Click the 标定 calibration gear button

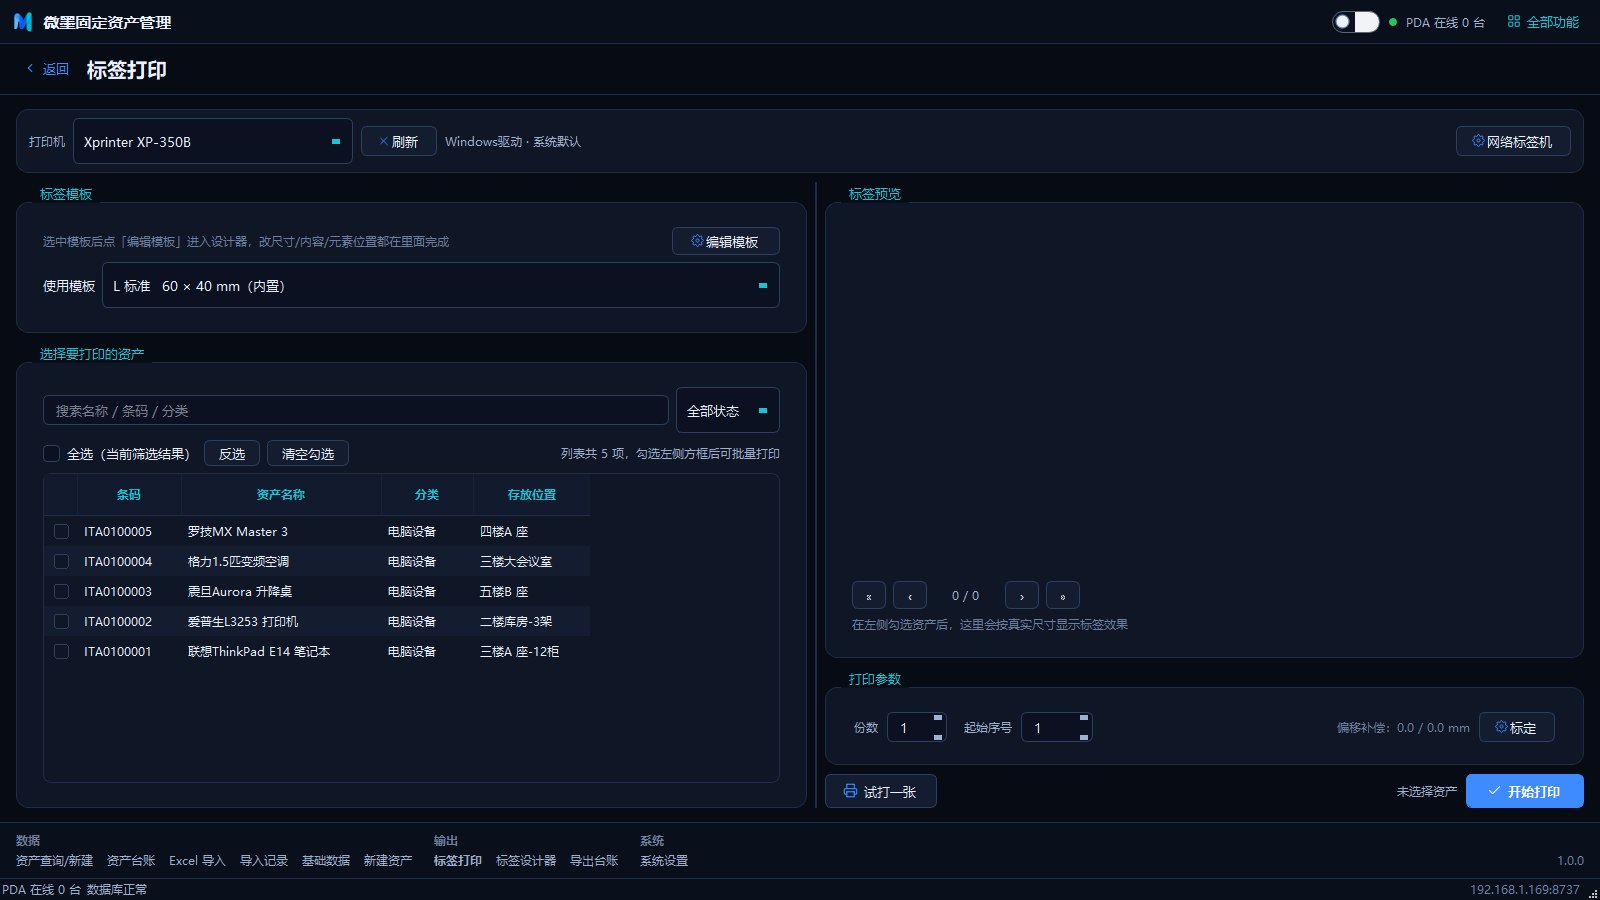pos(1516,727)
